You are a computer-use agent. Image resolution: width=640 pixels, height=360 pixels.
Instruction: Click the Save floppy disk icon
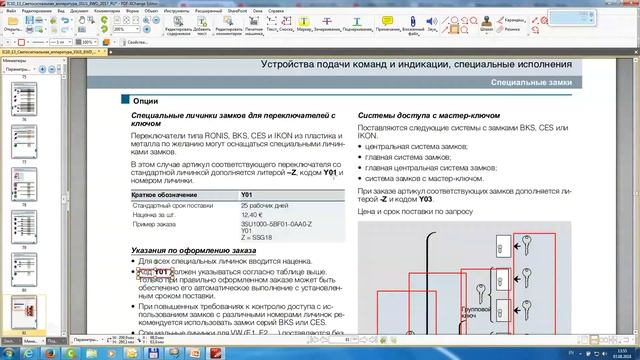click(x=29, y=20)
